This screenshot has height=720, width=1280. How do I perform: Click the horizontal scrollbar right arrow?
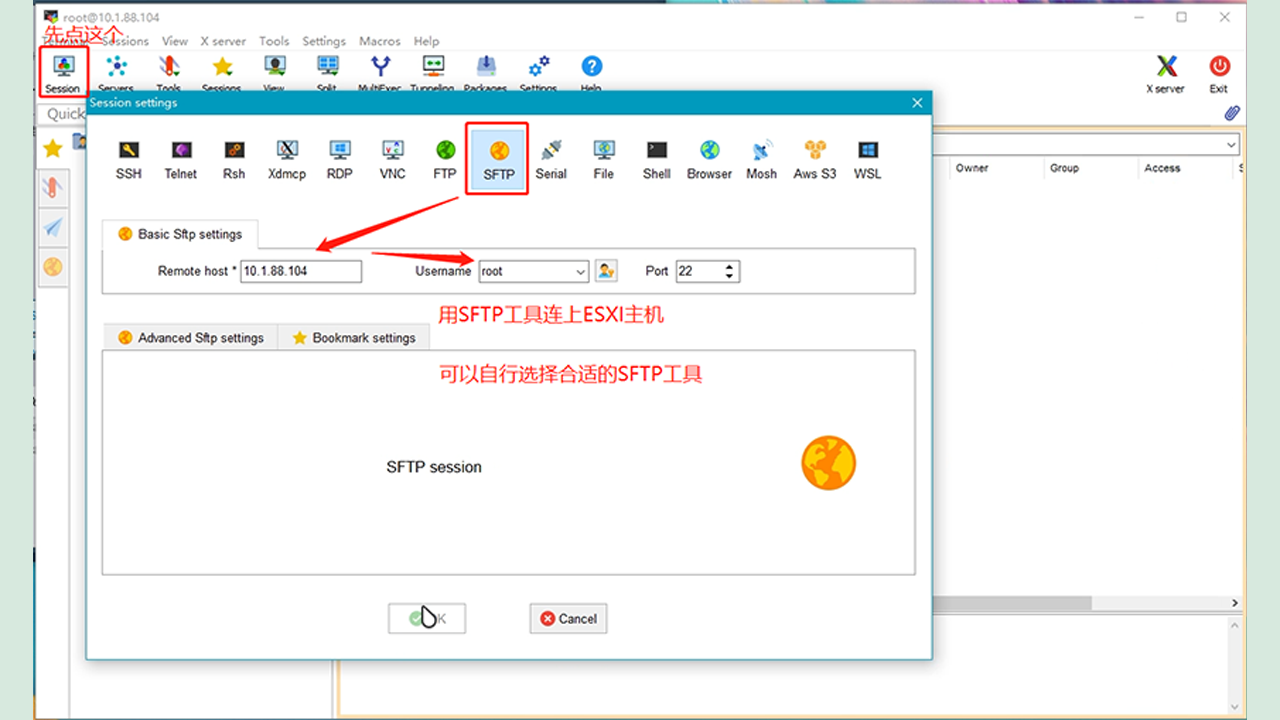click(x=1235, y=604)
